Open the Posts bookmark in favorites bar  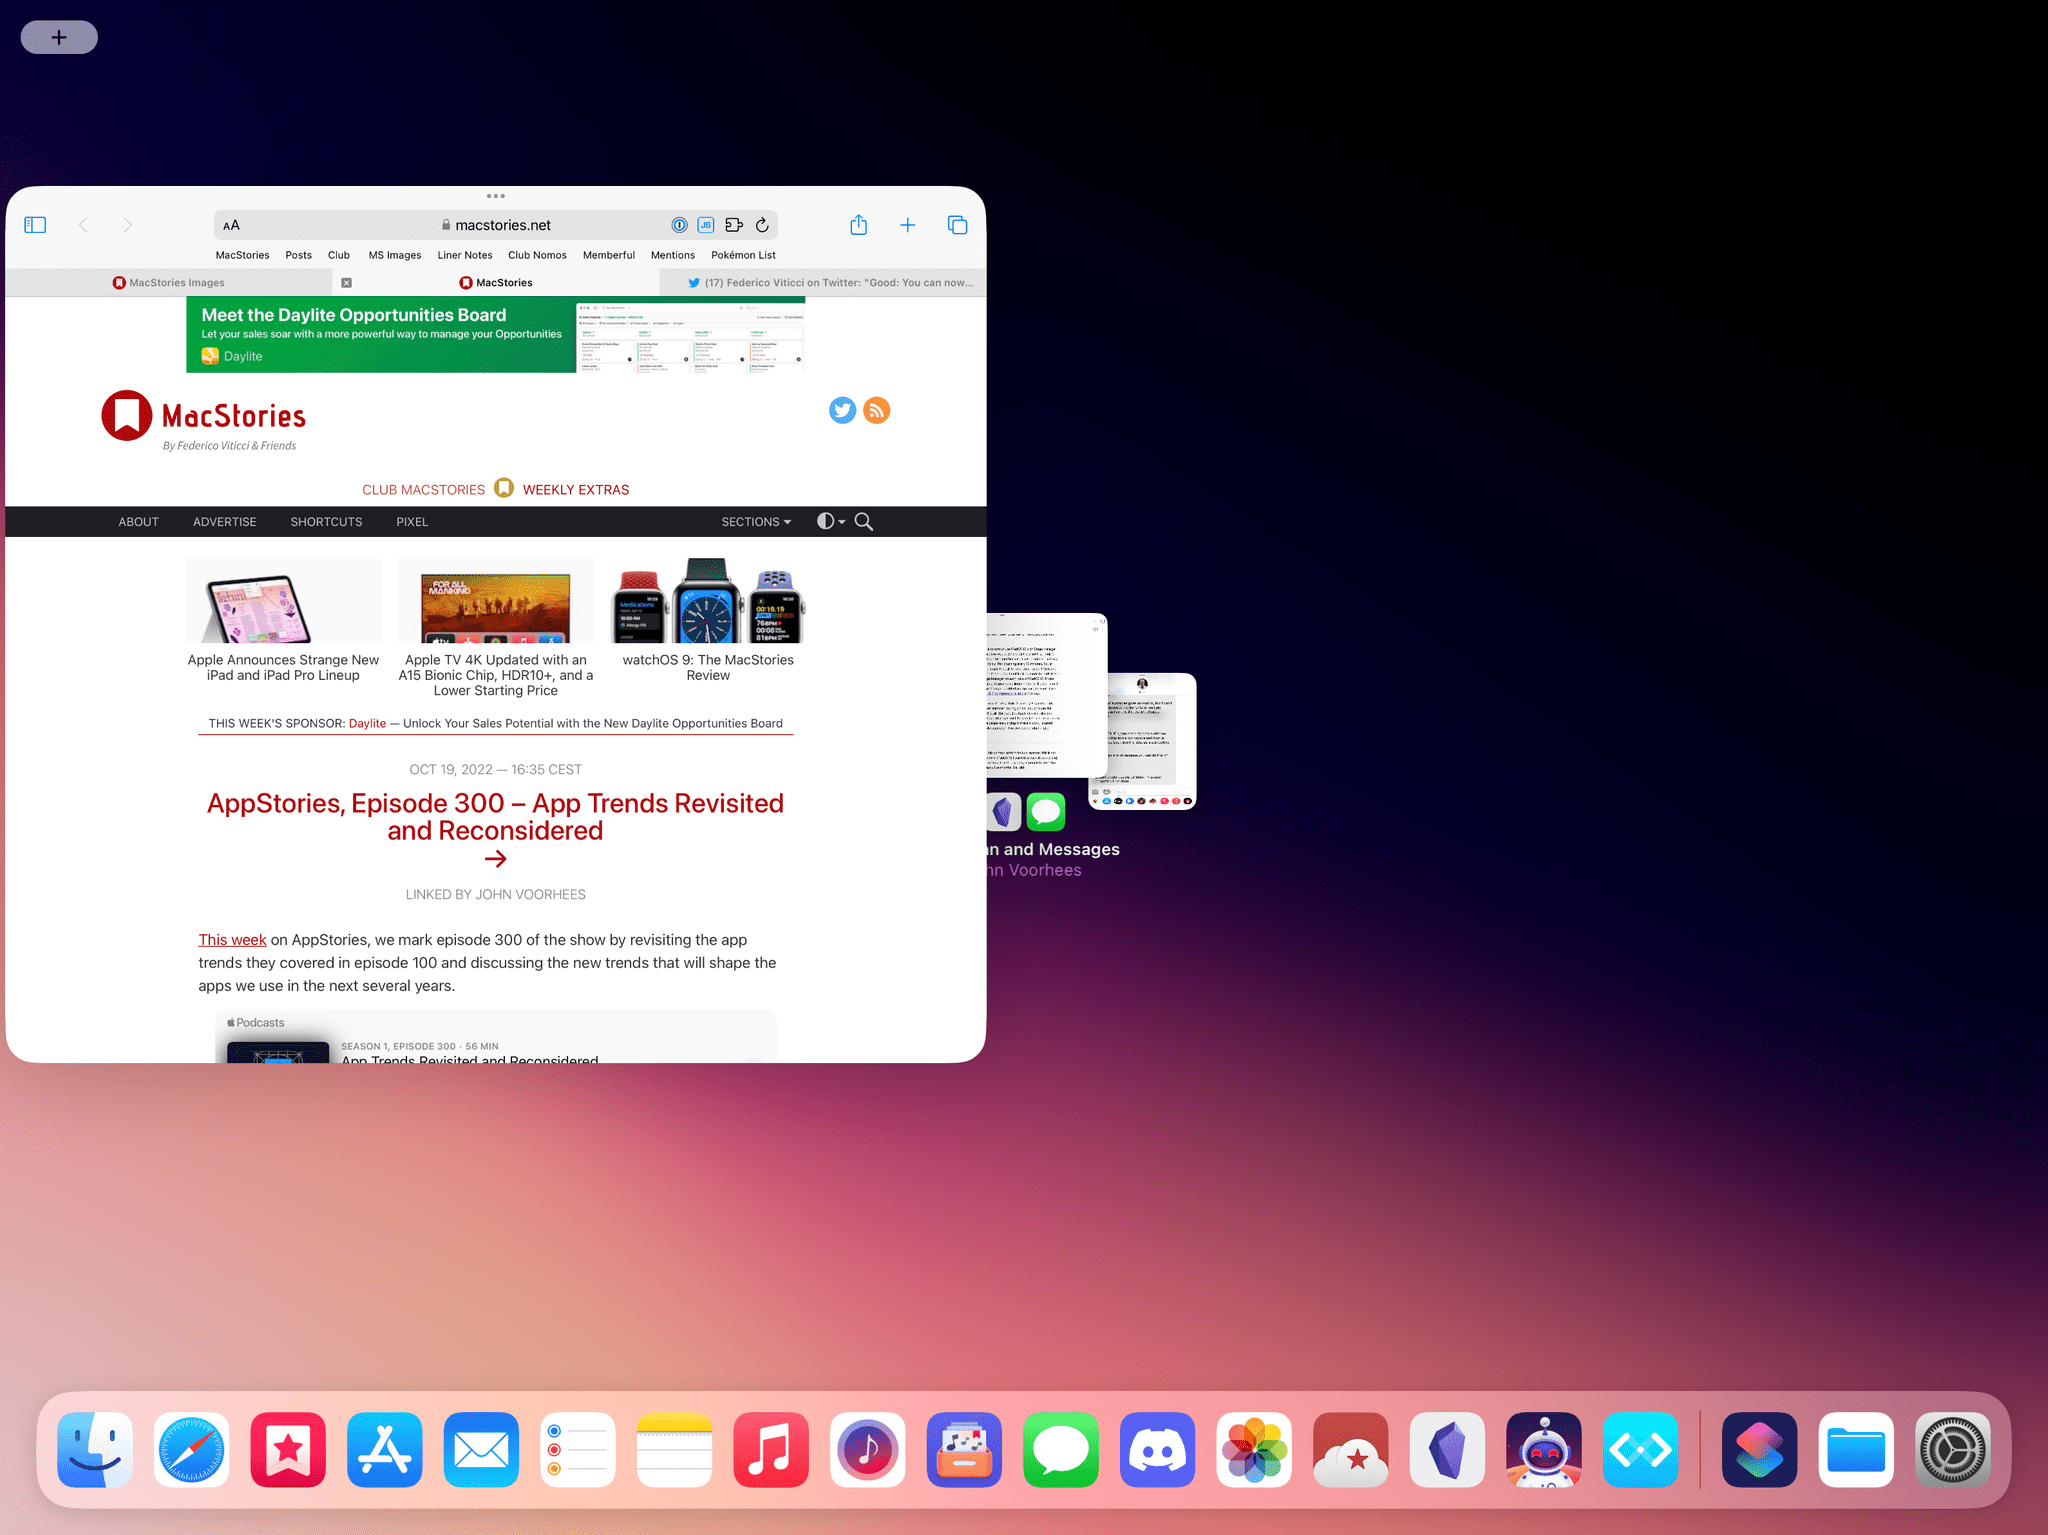[x=298, y=255]
